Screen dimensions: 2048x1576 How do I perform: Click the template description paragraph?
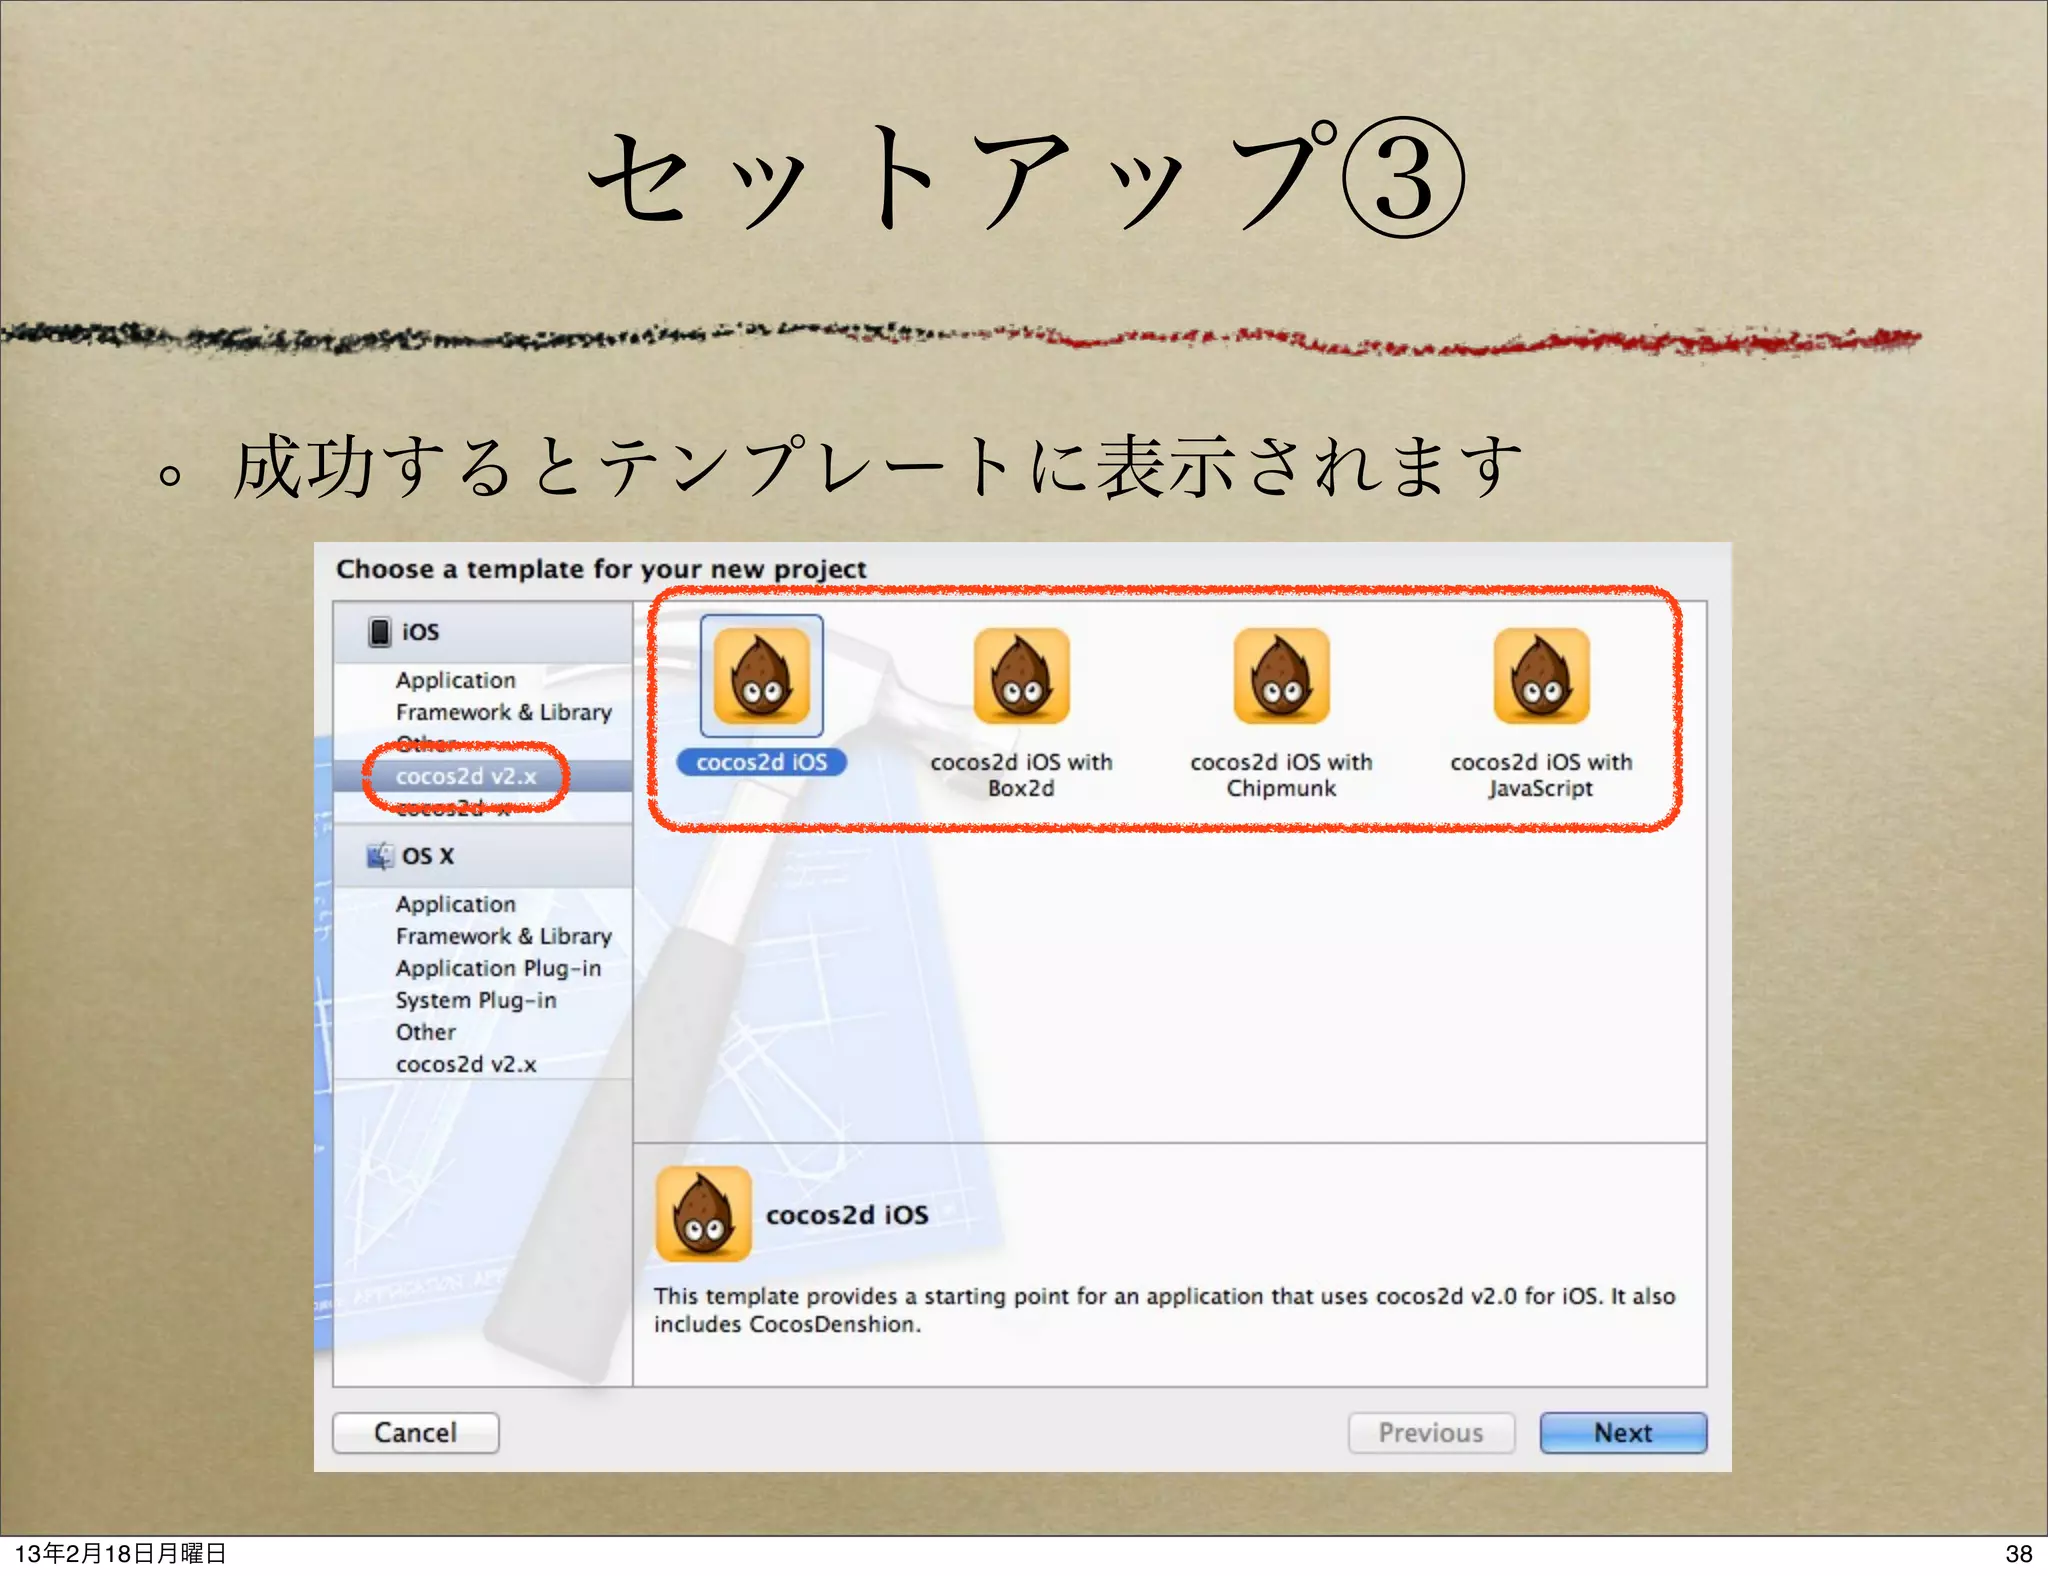click(x=1164, y=1310)
